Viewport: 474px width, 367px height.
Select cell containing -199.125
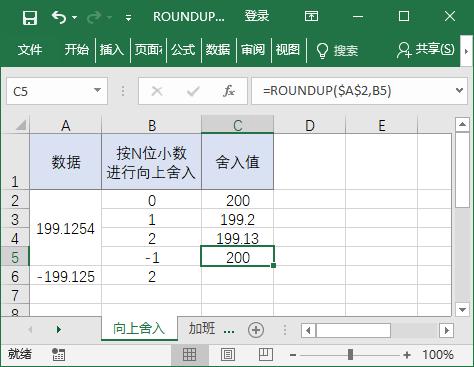coord(66,276)
